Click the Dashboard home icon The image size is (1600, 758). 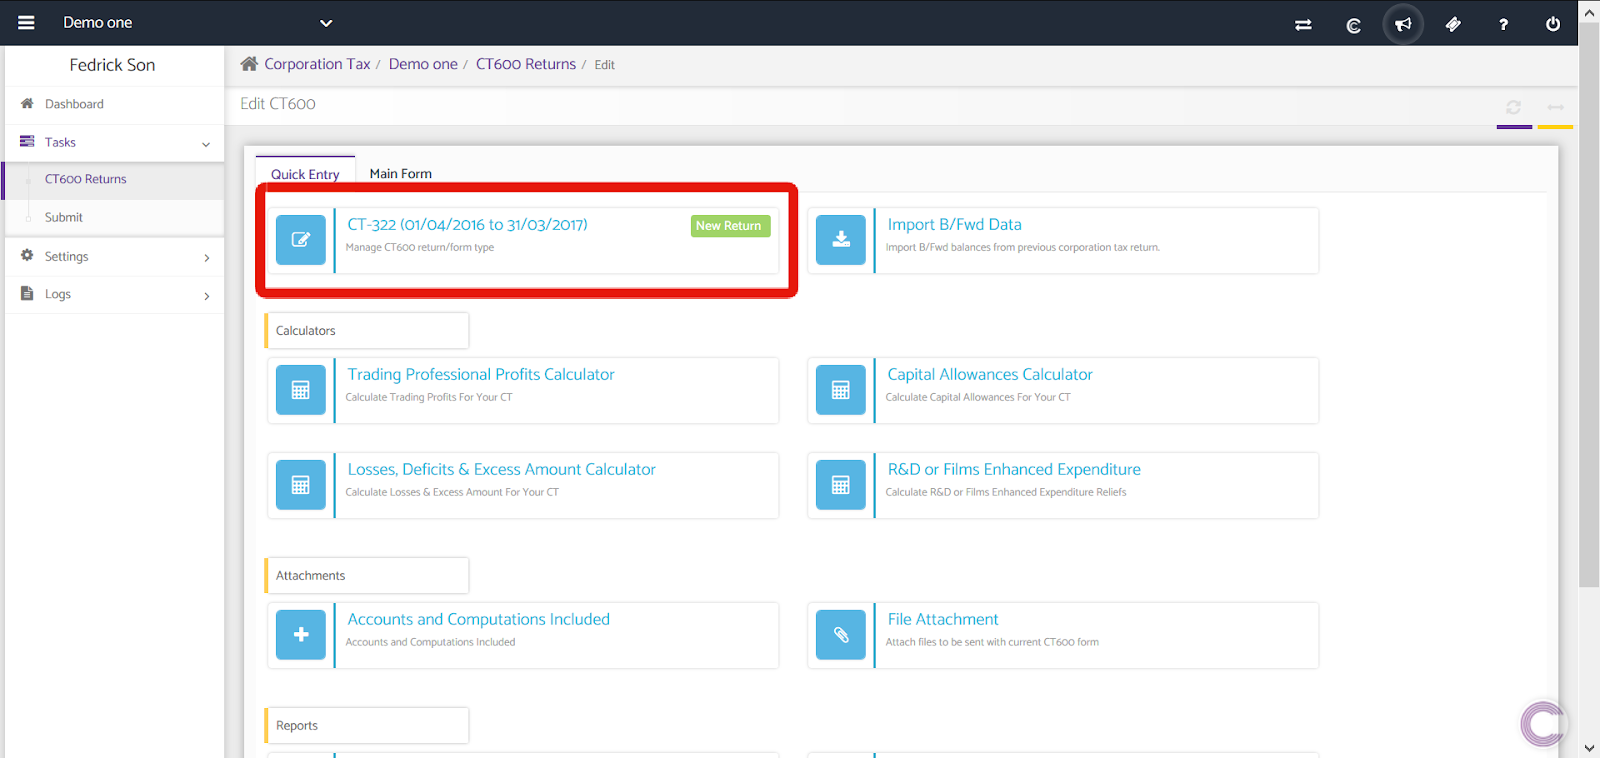(27, 103)
